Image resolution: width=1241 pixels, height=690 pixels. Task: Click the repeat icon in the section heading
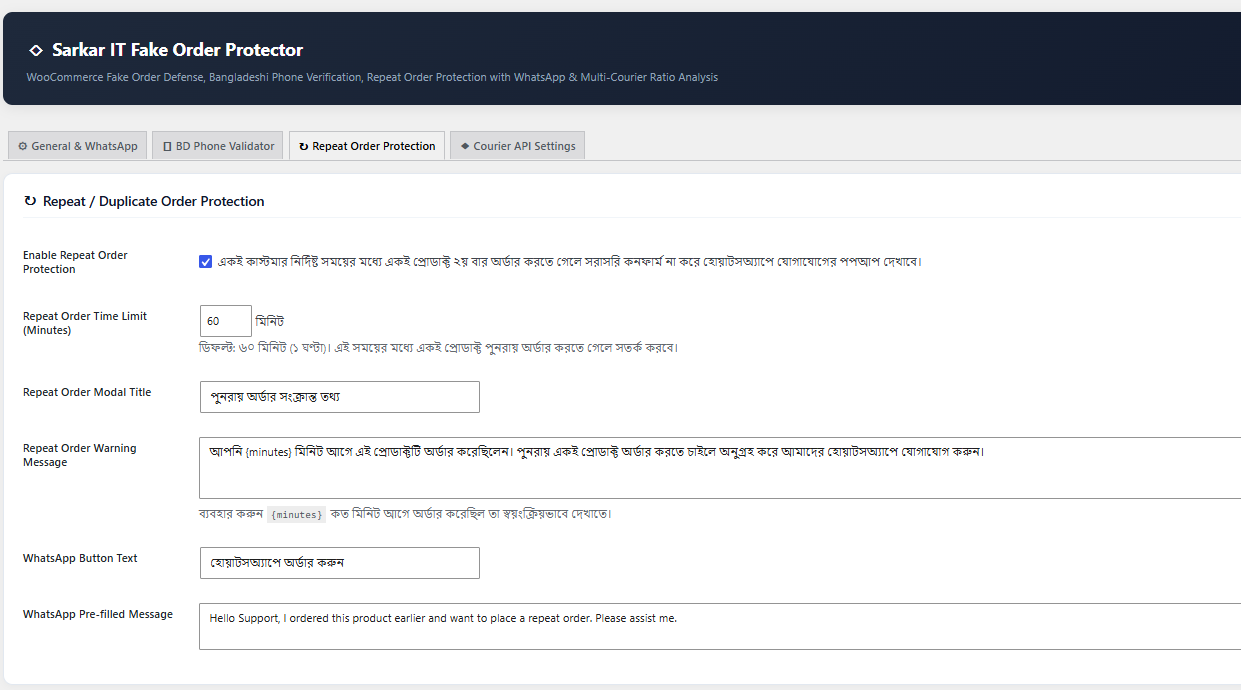30,201
